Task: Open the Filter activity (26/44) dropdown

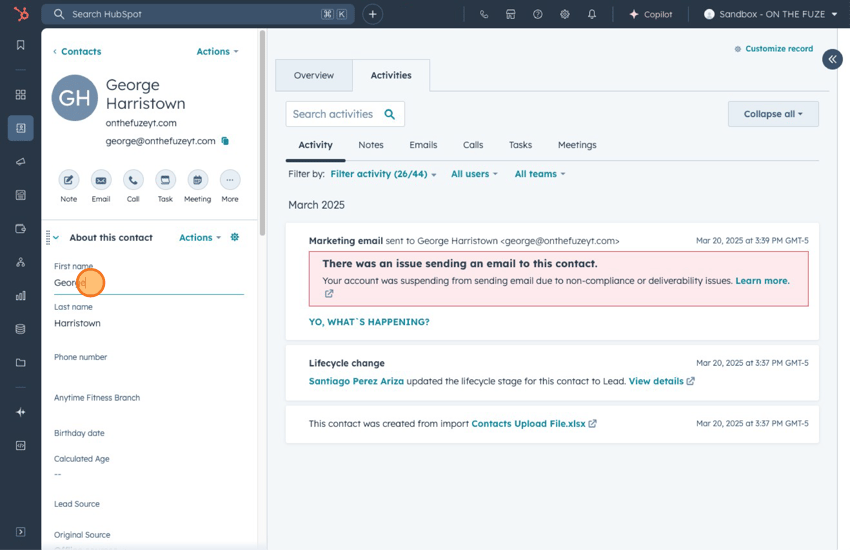Action: (x=383, y=174)
